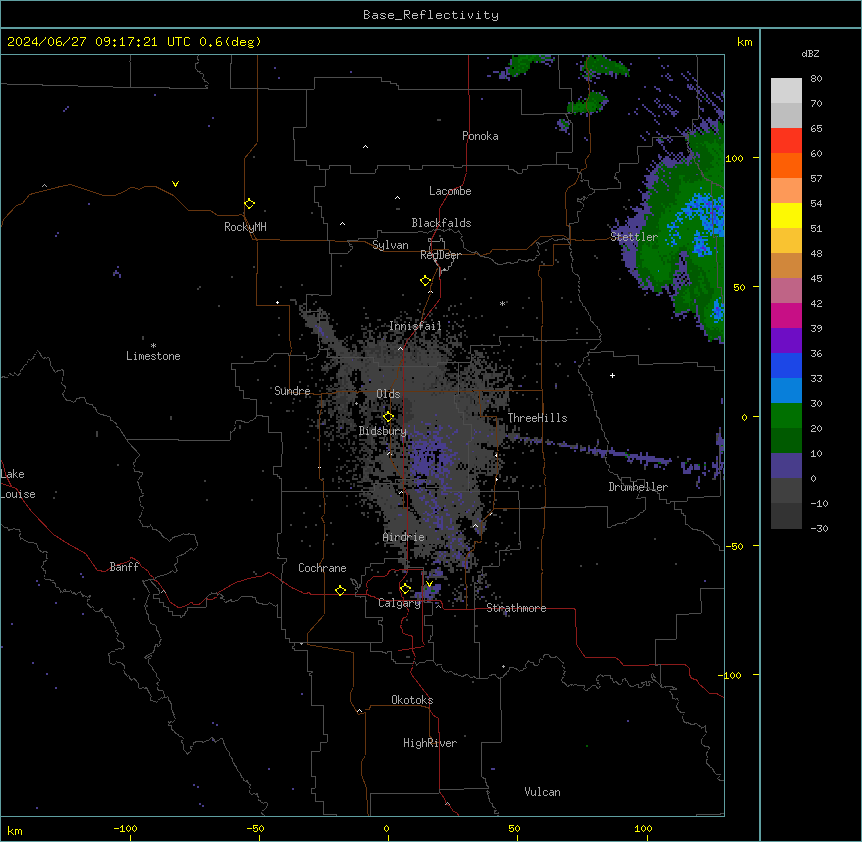
Task: Click the ThreeHills label
Action: [538, 418]
